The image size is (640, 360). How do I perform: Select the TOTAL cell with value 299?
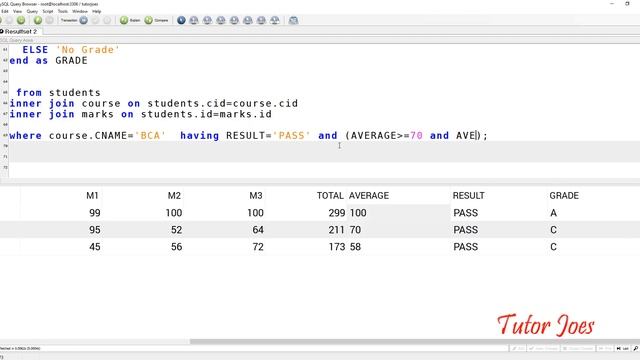pos(337,213)
